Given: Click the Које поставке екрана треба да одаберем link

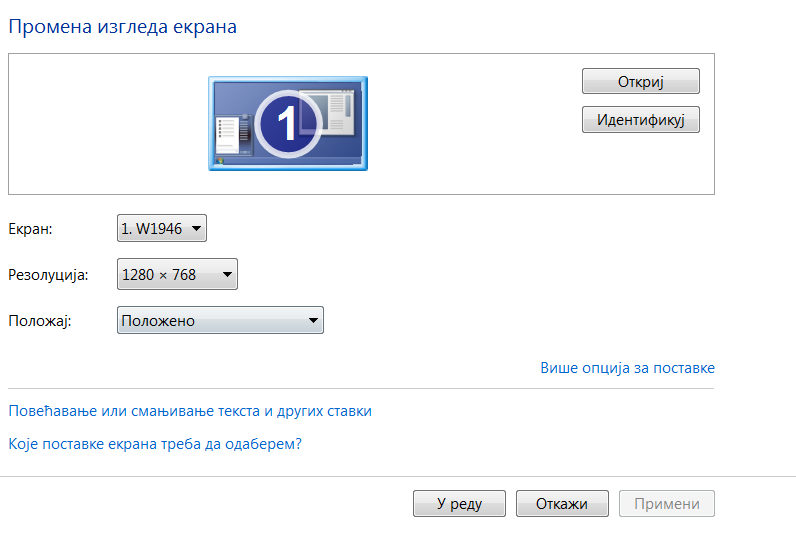Looking at the screenshot, I should [x=155, y=443].
